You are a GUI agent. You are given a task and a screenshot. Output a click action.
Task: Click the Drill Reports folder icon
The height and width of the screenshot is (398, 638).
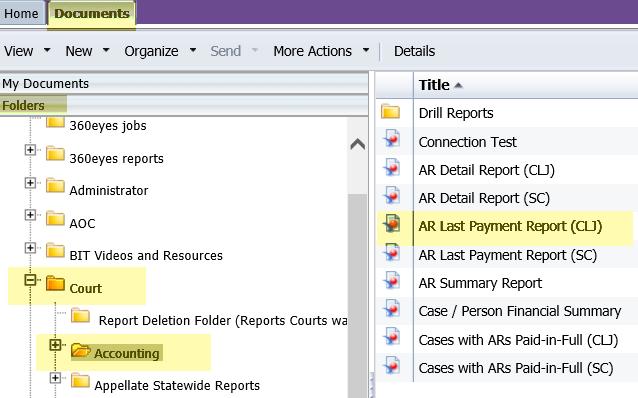pos(391,111)
